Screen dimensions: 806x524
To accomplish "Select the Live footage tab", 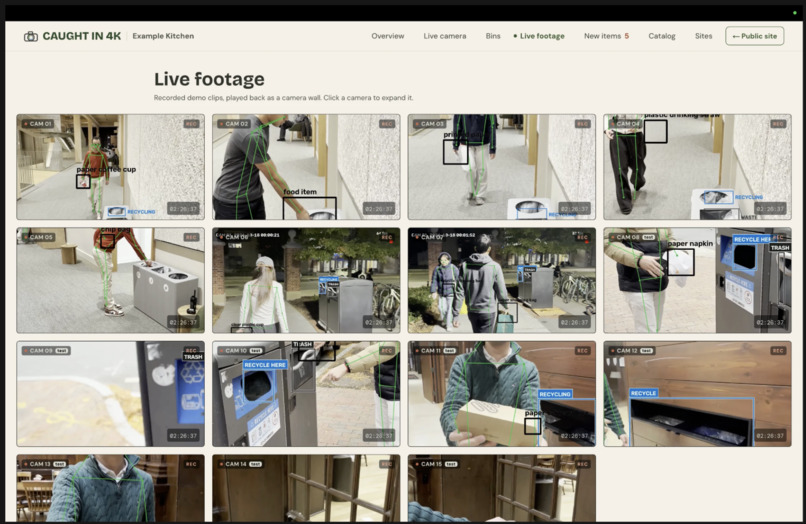I will (539, 36).
